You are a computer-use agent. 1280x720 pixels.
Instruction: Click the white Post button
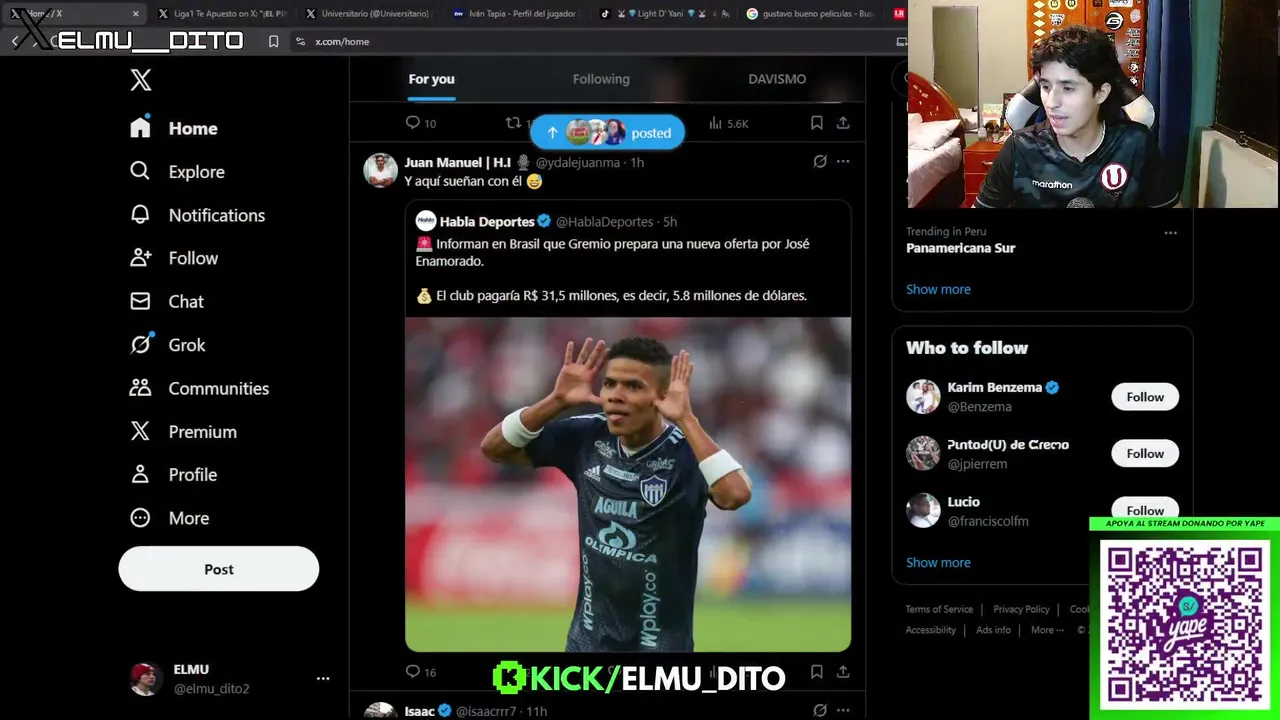click(x=219, y=569)
